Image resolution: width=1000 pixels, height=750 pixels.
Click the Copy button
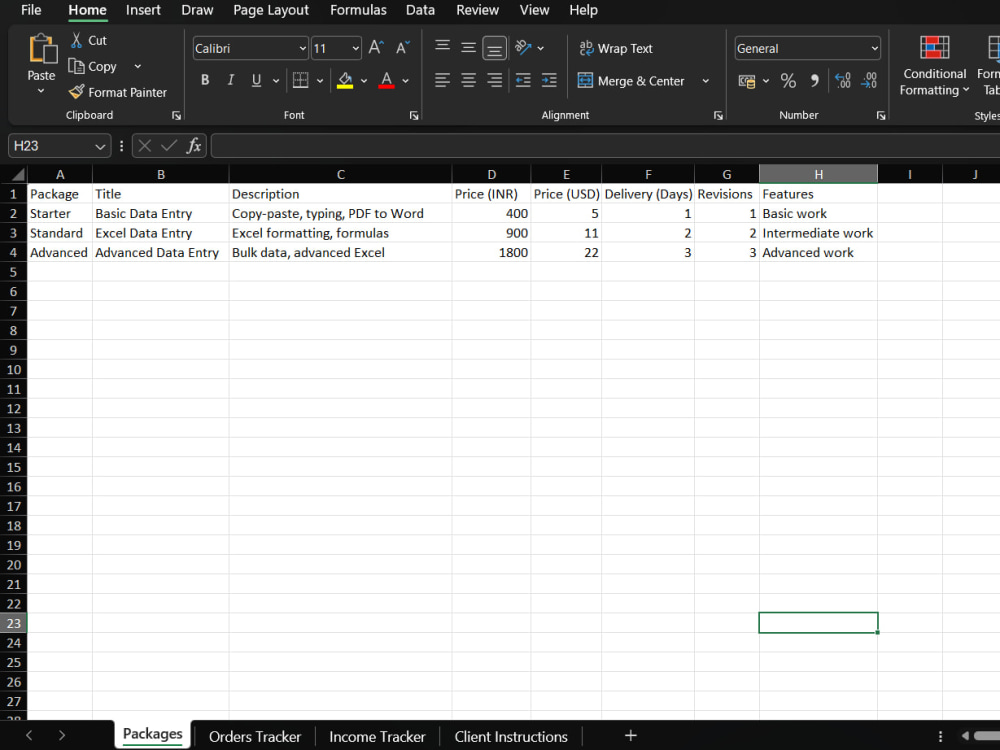(93, 66)
